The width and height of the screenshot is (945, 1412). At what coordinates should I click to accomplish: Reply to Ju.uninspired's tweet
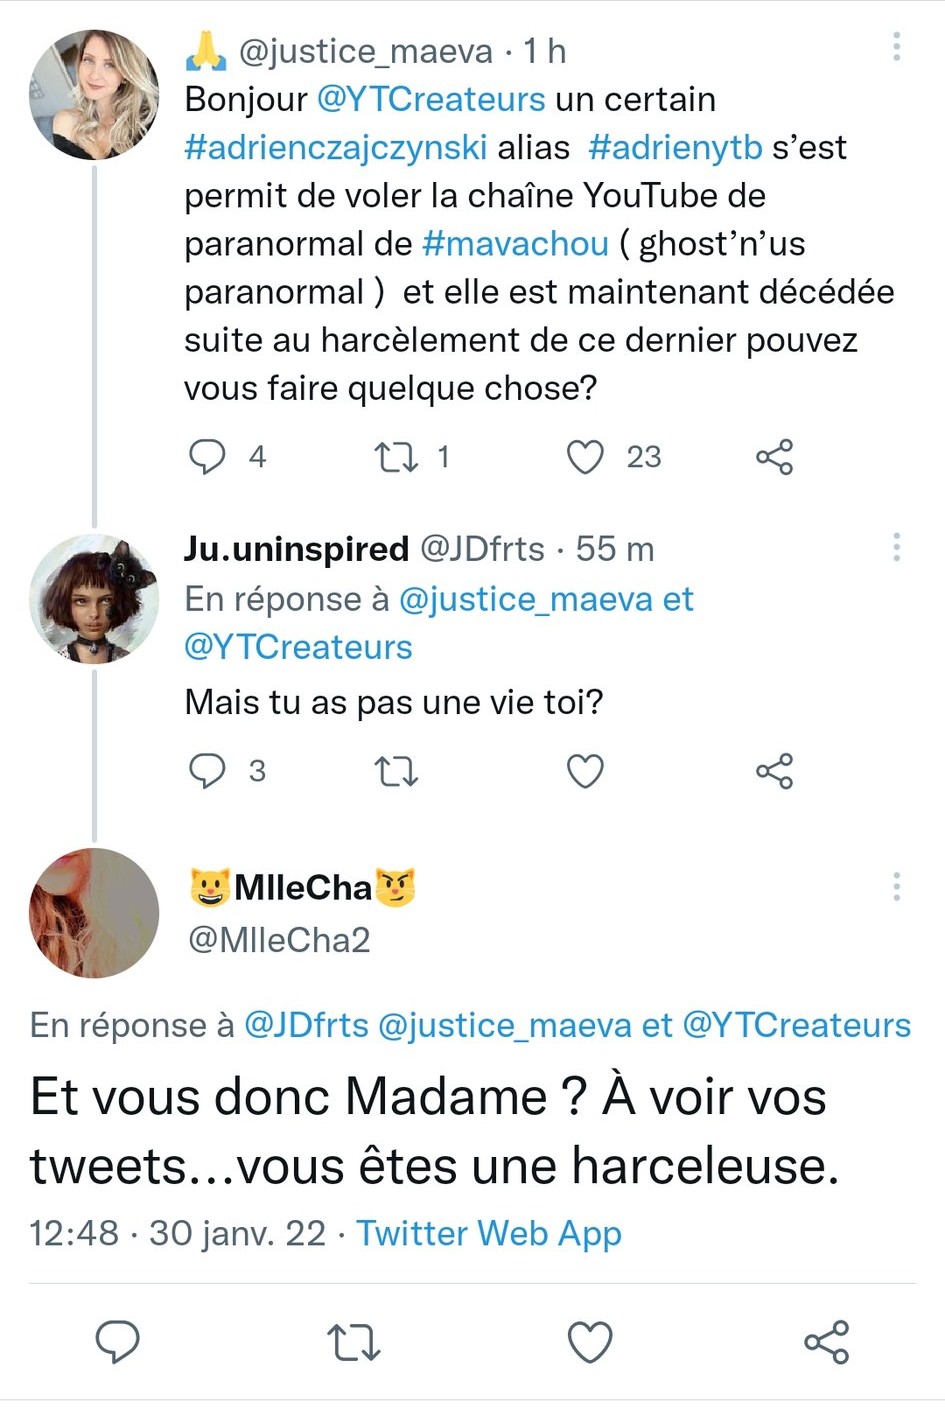[x=207, y=771]
